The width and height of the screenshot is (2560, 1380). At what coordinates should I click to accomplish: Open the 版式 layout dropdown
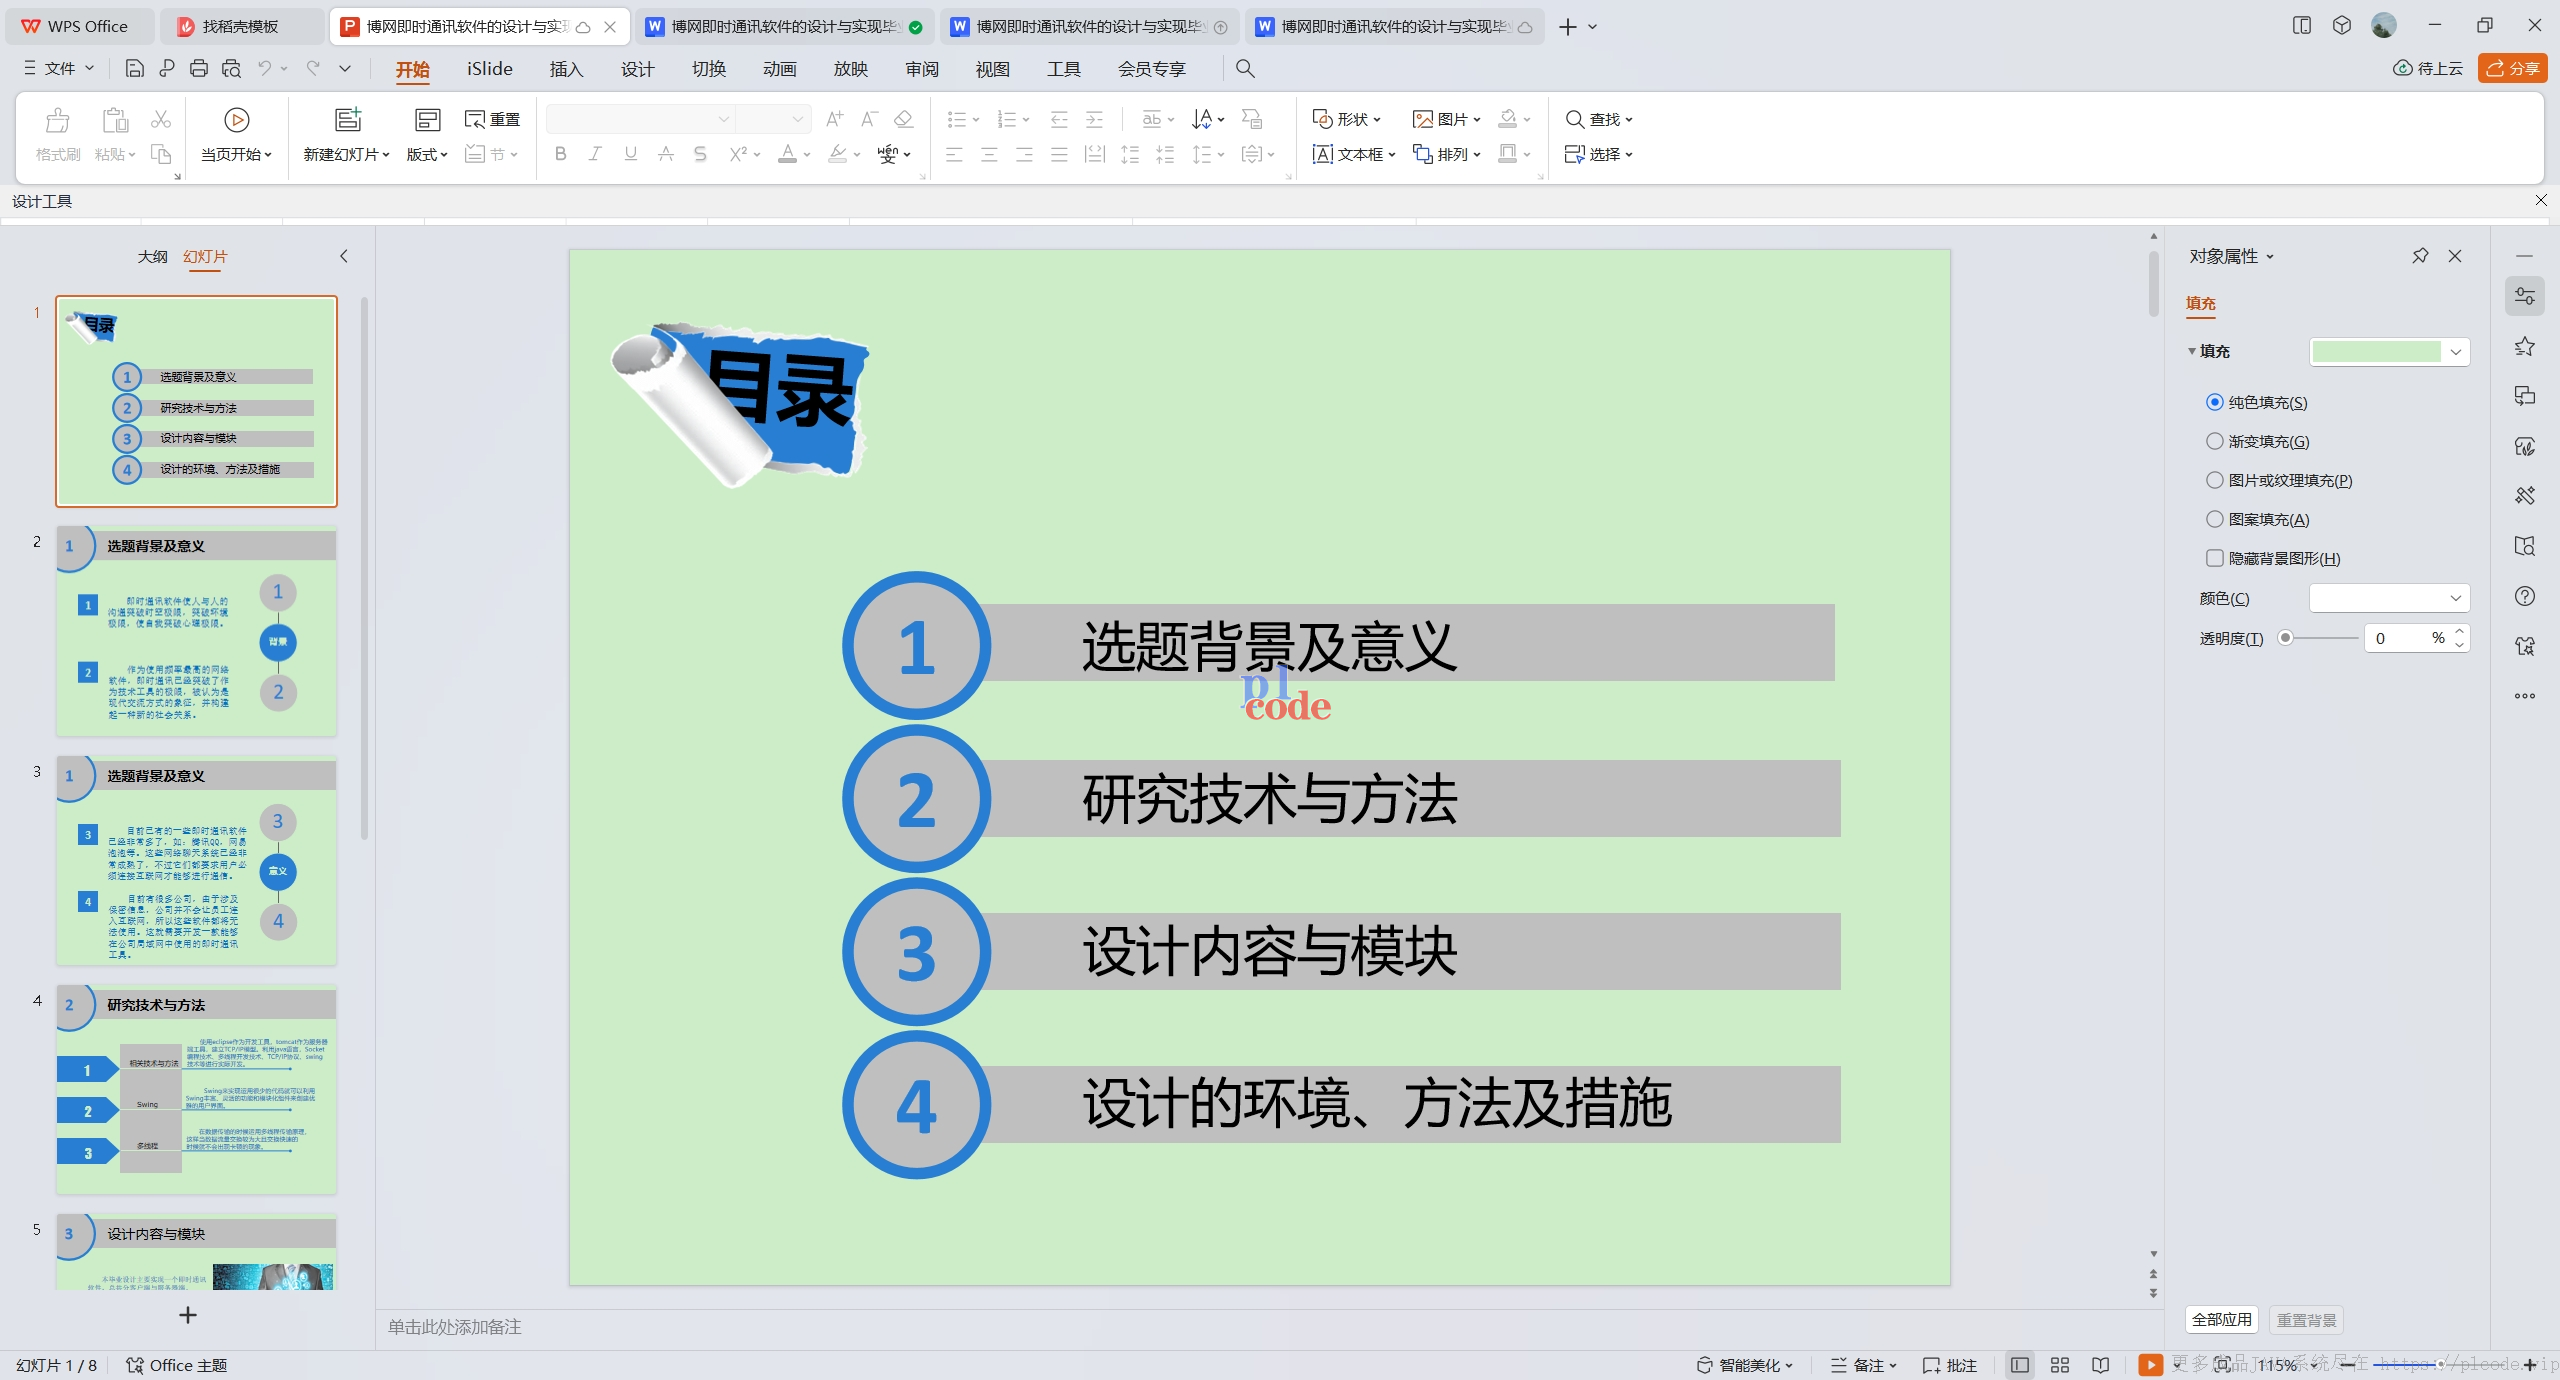click(x=427, y=154)
